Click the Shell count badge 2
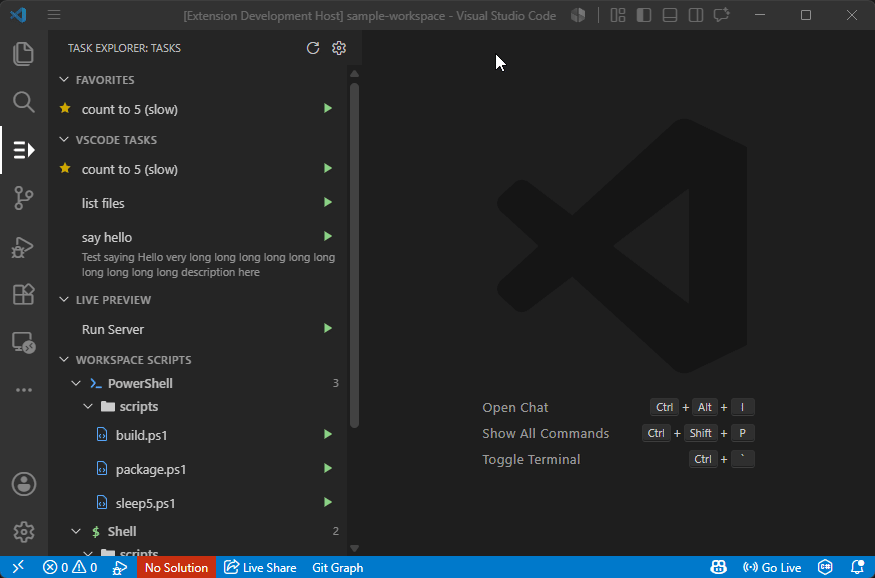 click(x=335, y=531)
